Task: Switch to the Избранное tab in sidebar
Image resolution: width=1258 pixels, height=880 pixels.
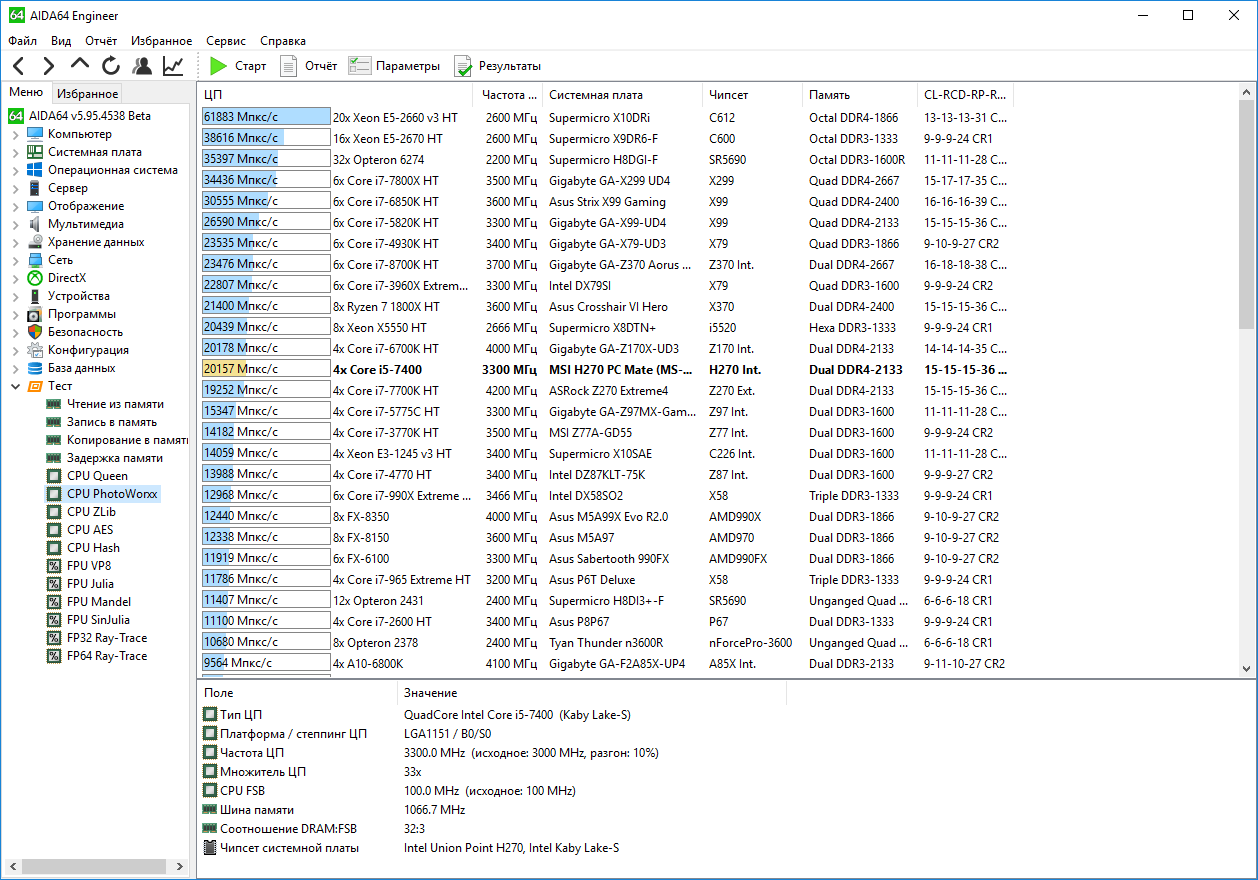Action: (x=87, y=94)
